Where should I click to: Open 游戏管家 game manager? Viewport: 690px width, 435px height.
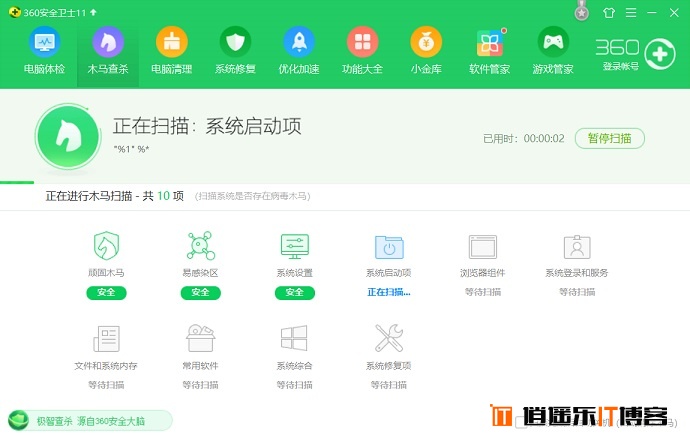tap(553, 51)
